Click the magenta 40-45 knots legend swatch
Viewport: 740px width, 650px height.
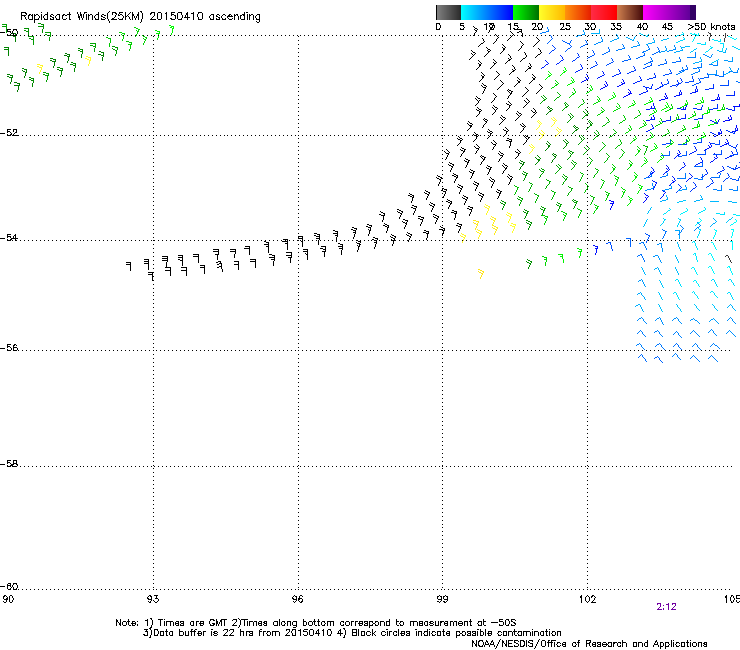(656, 12)
